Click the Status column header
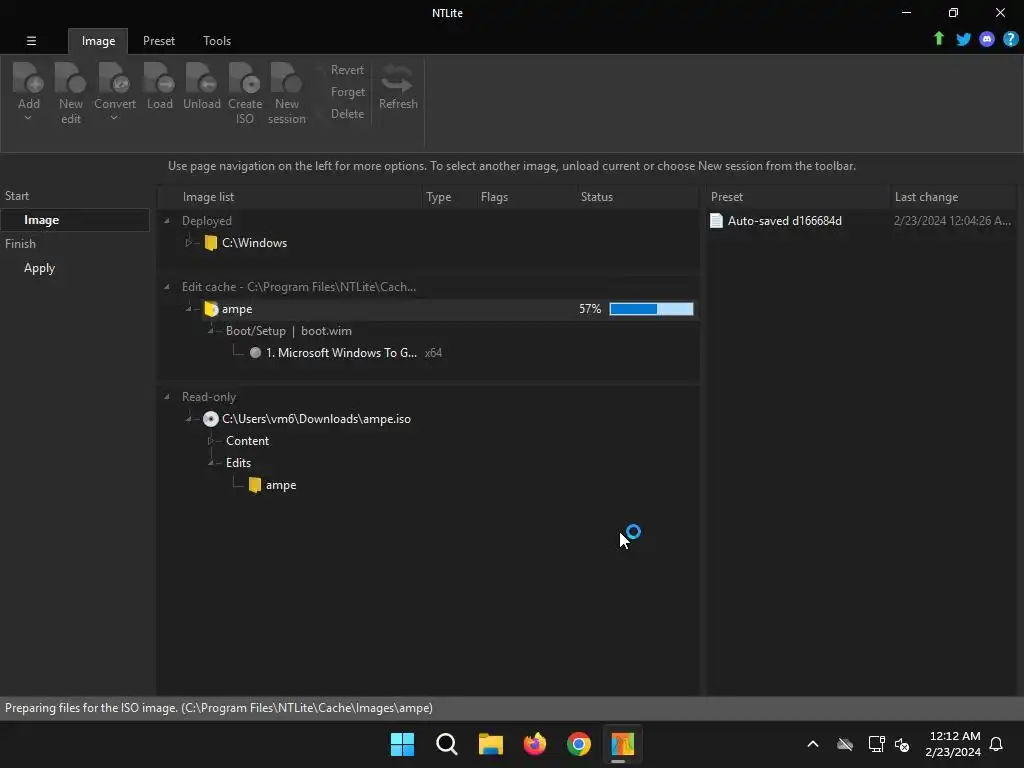Viewport: 1024px width, 768px height. coord(637,197)
